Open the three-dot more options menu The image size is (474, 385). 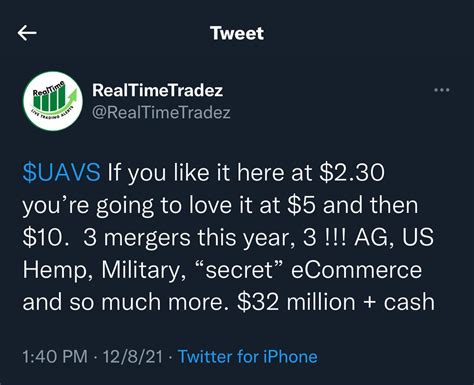pos(442,90)
